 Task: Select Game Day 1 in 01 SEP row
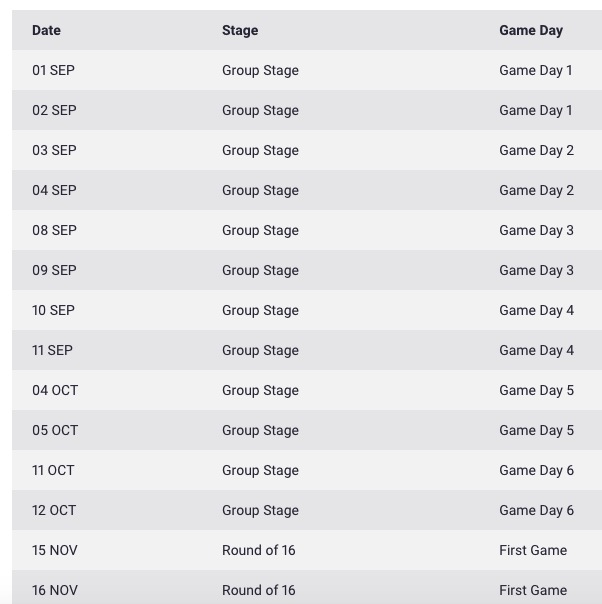536,70
